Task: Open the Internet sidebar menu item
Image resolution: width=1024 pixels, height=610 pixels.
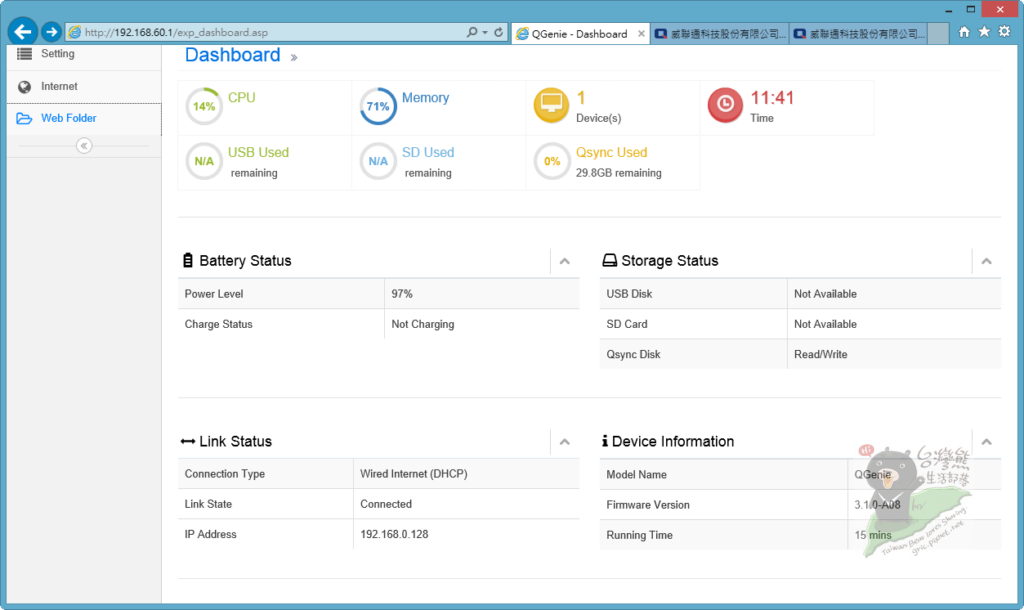Action: click(59, 87)
